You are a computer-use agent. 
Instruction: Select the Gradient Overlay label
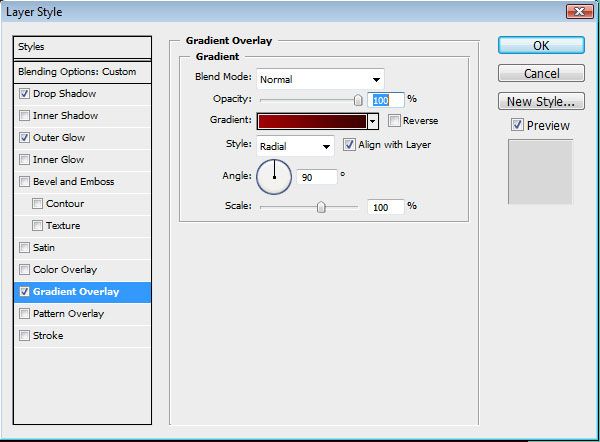76,292
